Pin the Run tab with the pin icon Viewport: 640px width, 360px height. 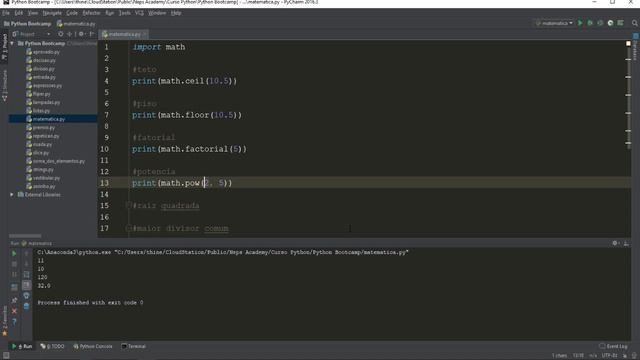tap(14, 300)
